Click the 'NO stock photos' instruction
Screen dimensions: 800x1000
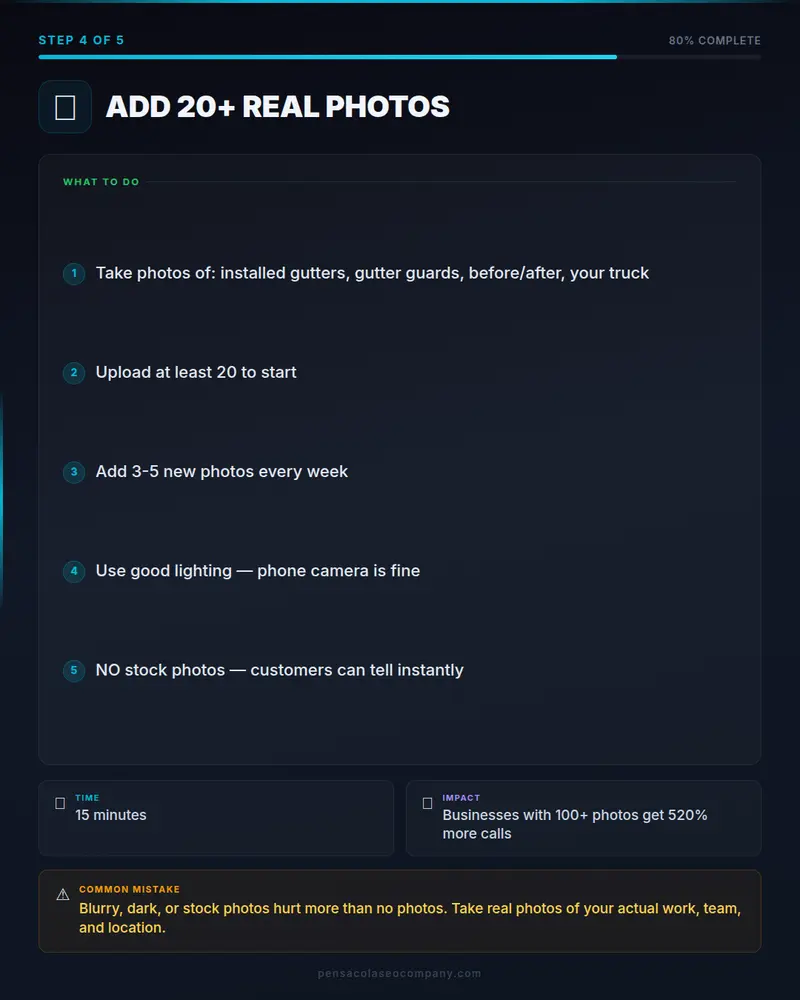[279, 670]
